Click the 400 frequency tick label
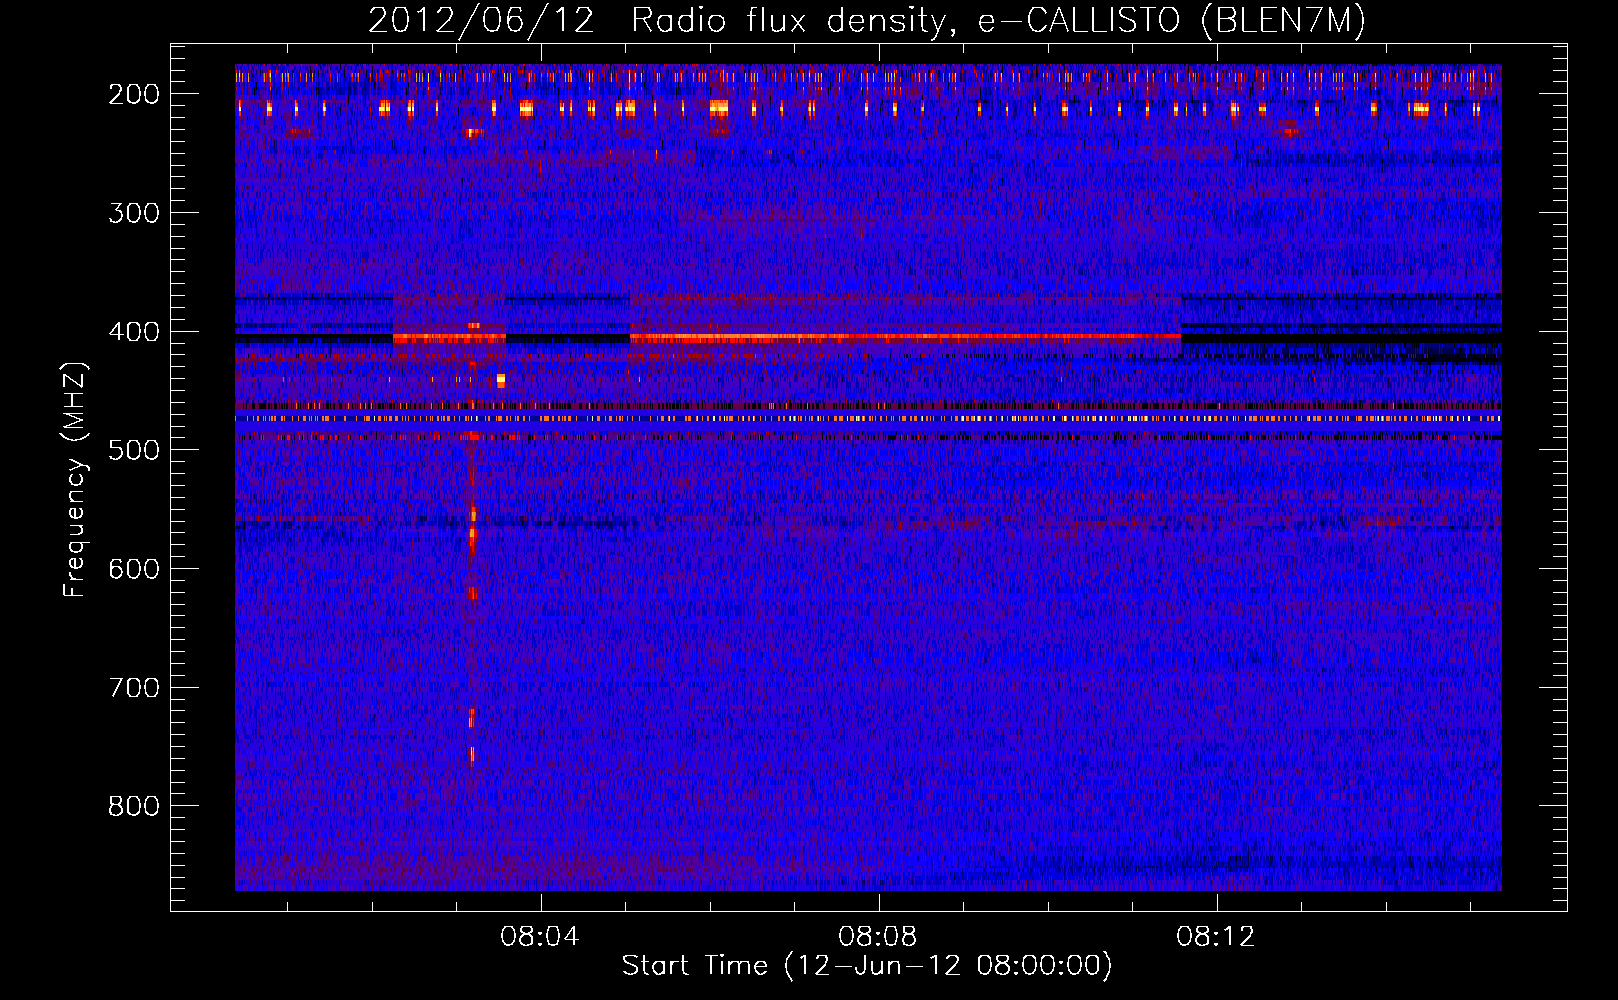The width and height of the screenshot is (1618, 1000). click(134, 332)
